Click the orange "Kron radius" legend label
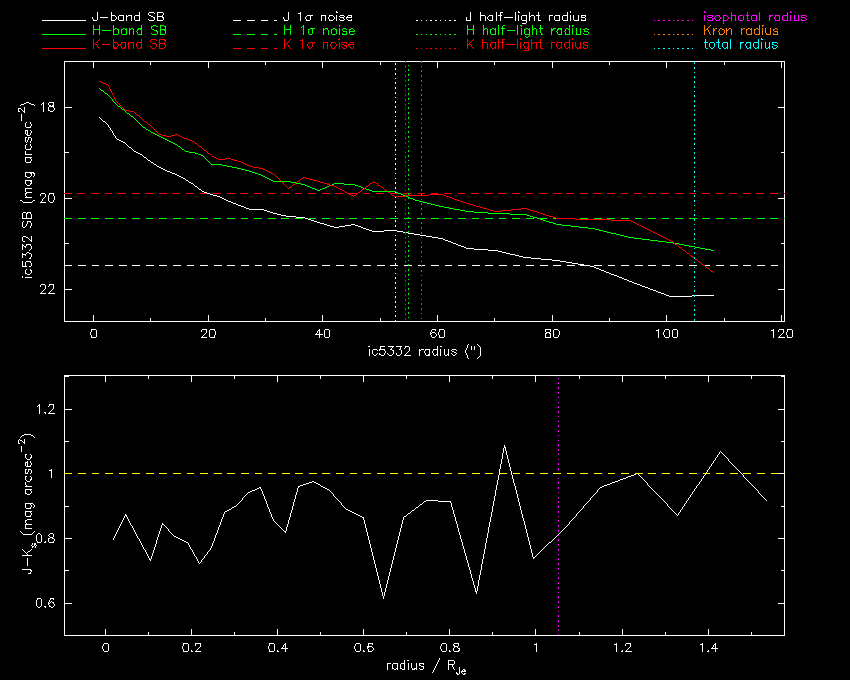Image resolution: width=850 pixels, height=680 pixels. 740,32
